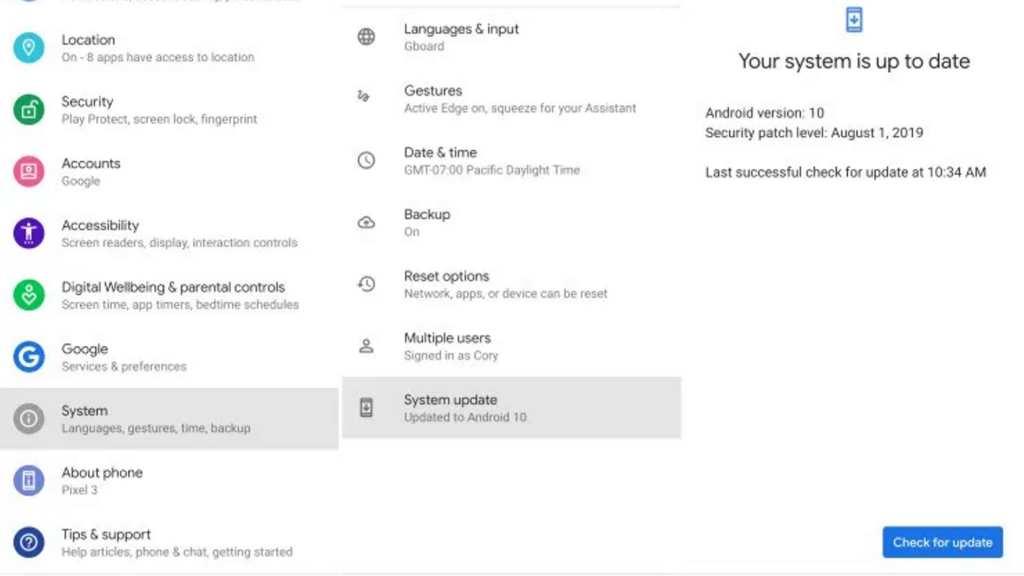1024x576 pixels.
Task: Tap the gray System info icon
Action: [x=29, y=419]
